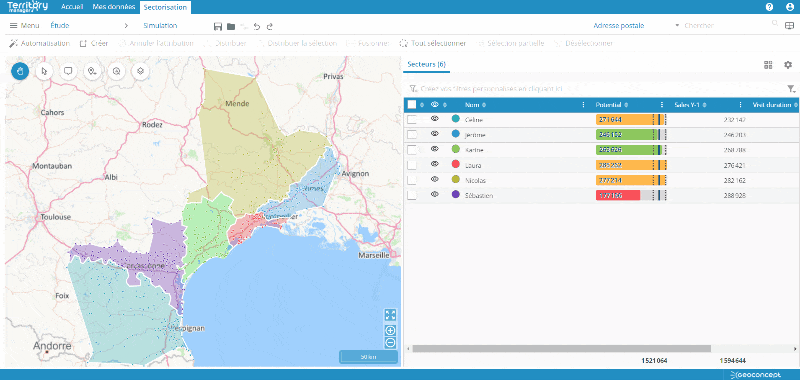Toggle visibility eye for Céline sector

tap(435, 119)
